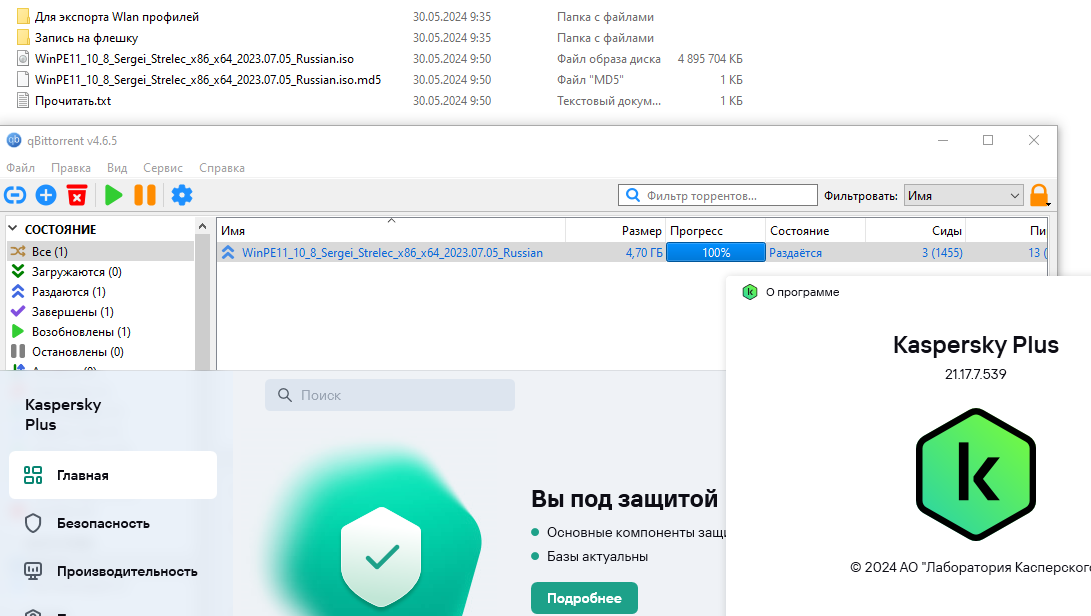
Task: Click the '4,70 ГБ' size cell
Action: click(x=644, y=253)
